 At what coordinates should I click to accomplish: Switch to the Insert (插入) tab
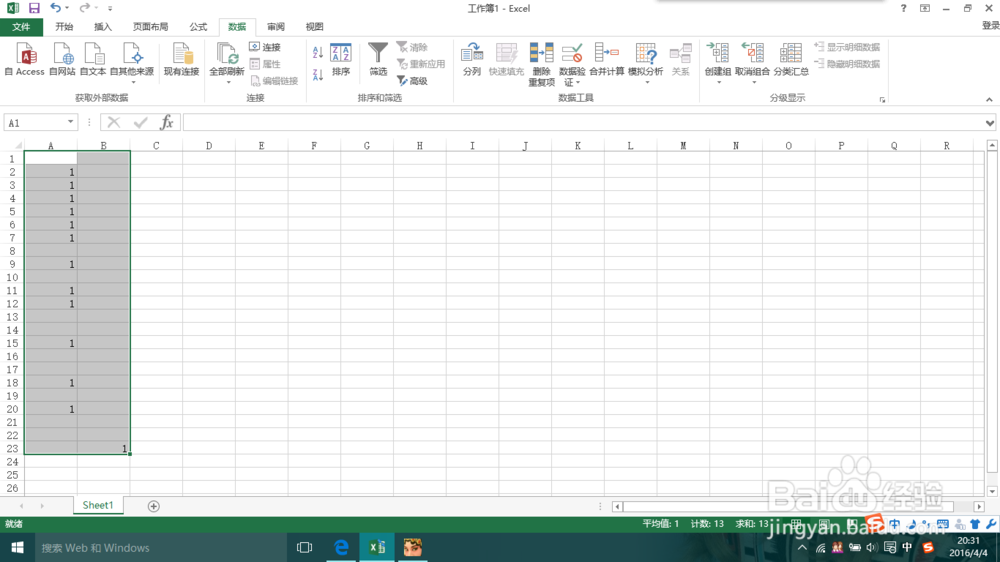103,27
